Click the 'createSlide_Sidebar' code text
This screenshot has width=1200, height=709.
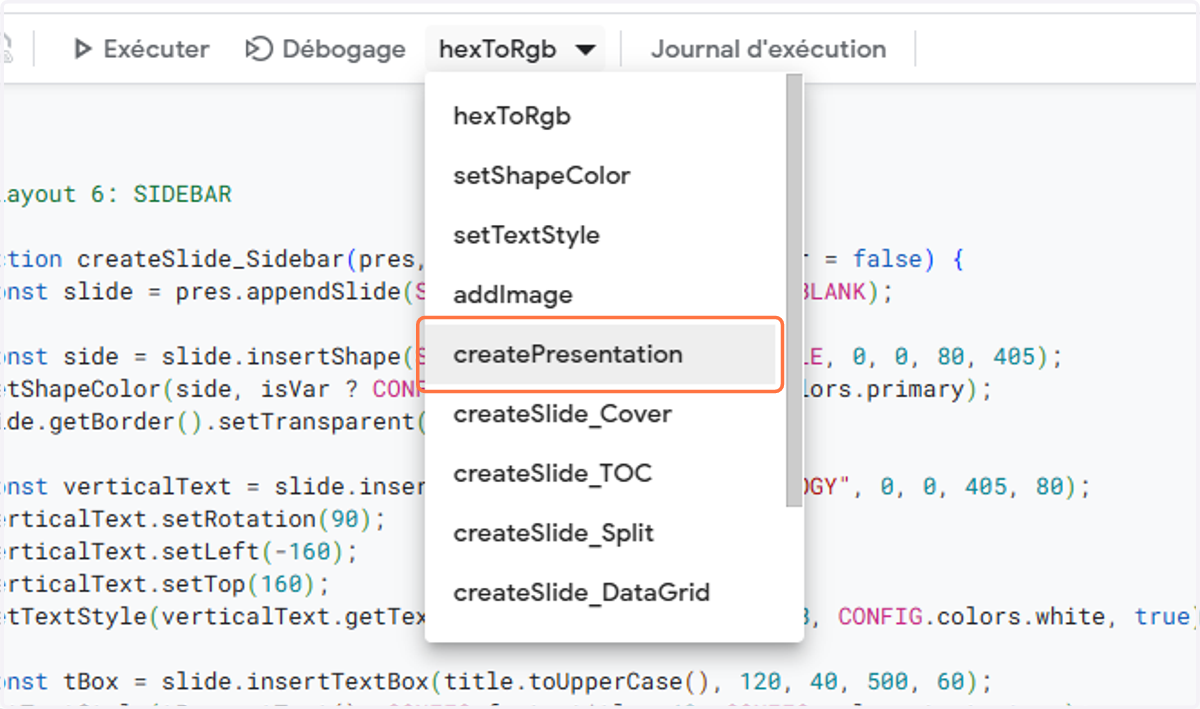click(211, 260)
